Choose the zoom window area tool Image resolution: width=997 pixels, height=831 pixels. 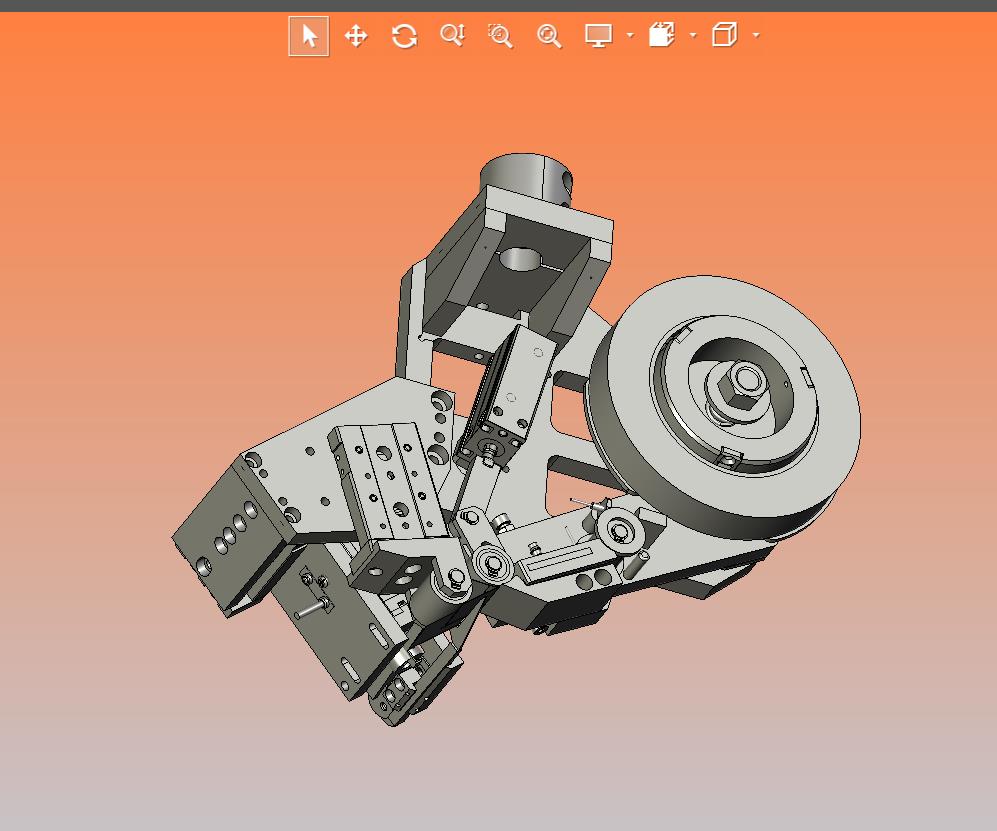click(500, 36)
